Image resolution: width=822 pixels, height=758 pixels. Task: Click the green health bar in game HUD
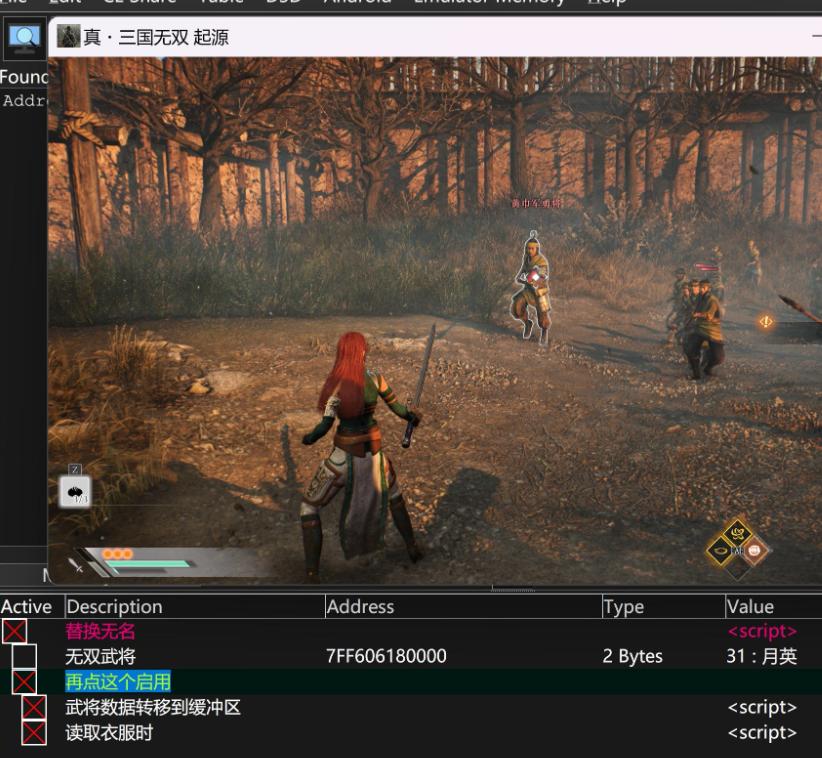pyautogui.click(x=148, y=564)
